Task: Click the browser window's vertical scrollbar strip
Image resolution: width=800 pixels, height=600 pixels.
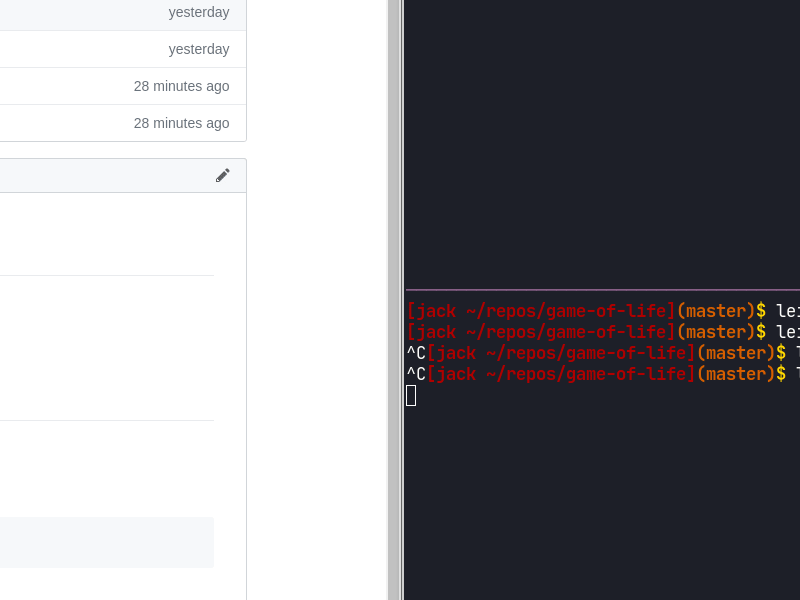Action: 393,300
